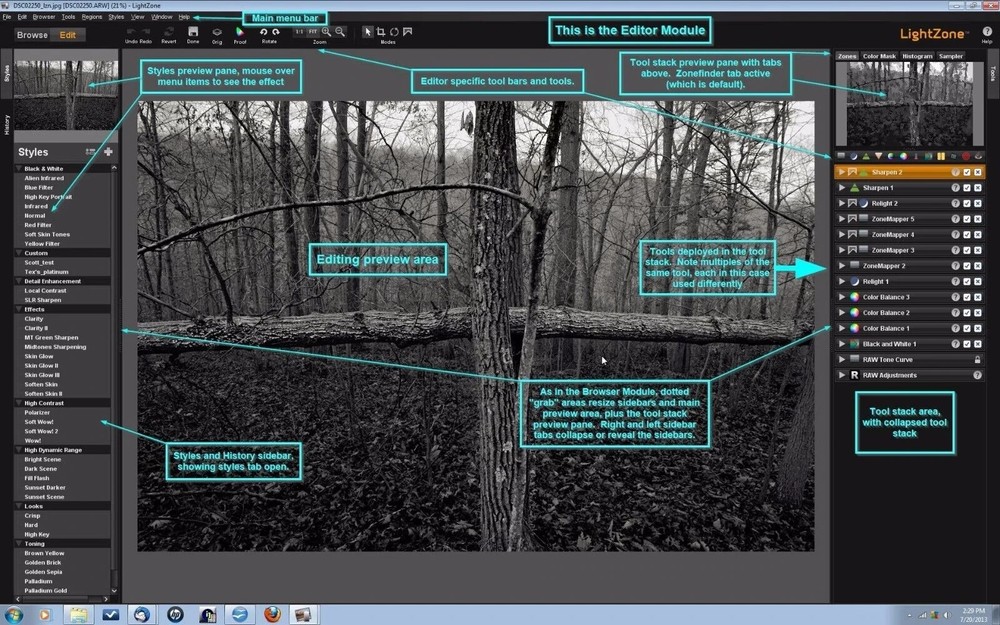Screen dimensions: 1000x625
Task: Collapse the Sharpen 2 tool with its disclosure arrow
Action: (x=840, y=172)
